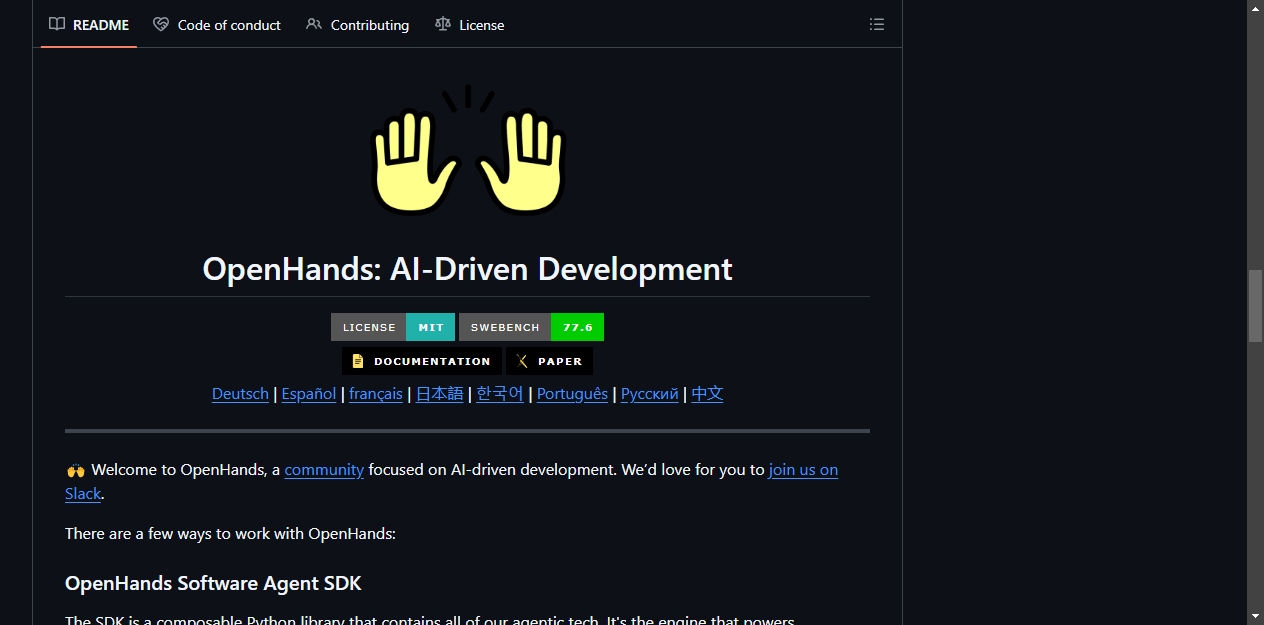Screen dimensions: 1264x625
Task: Open the Español translation link
Action: [x=309, y=394]
